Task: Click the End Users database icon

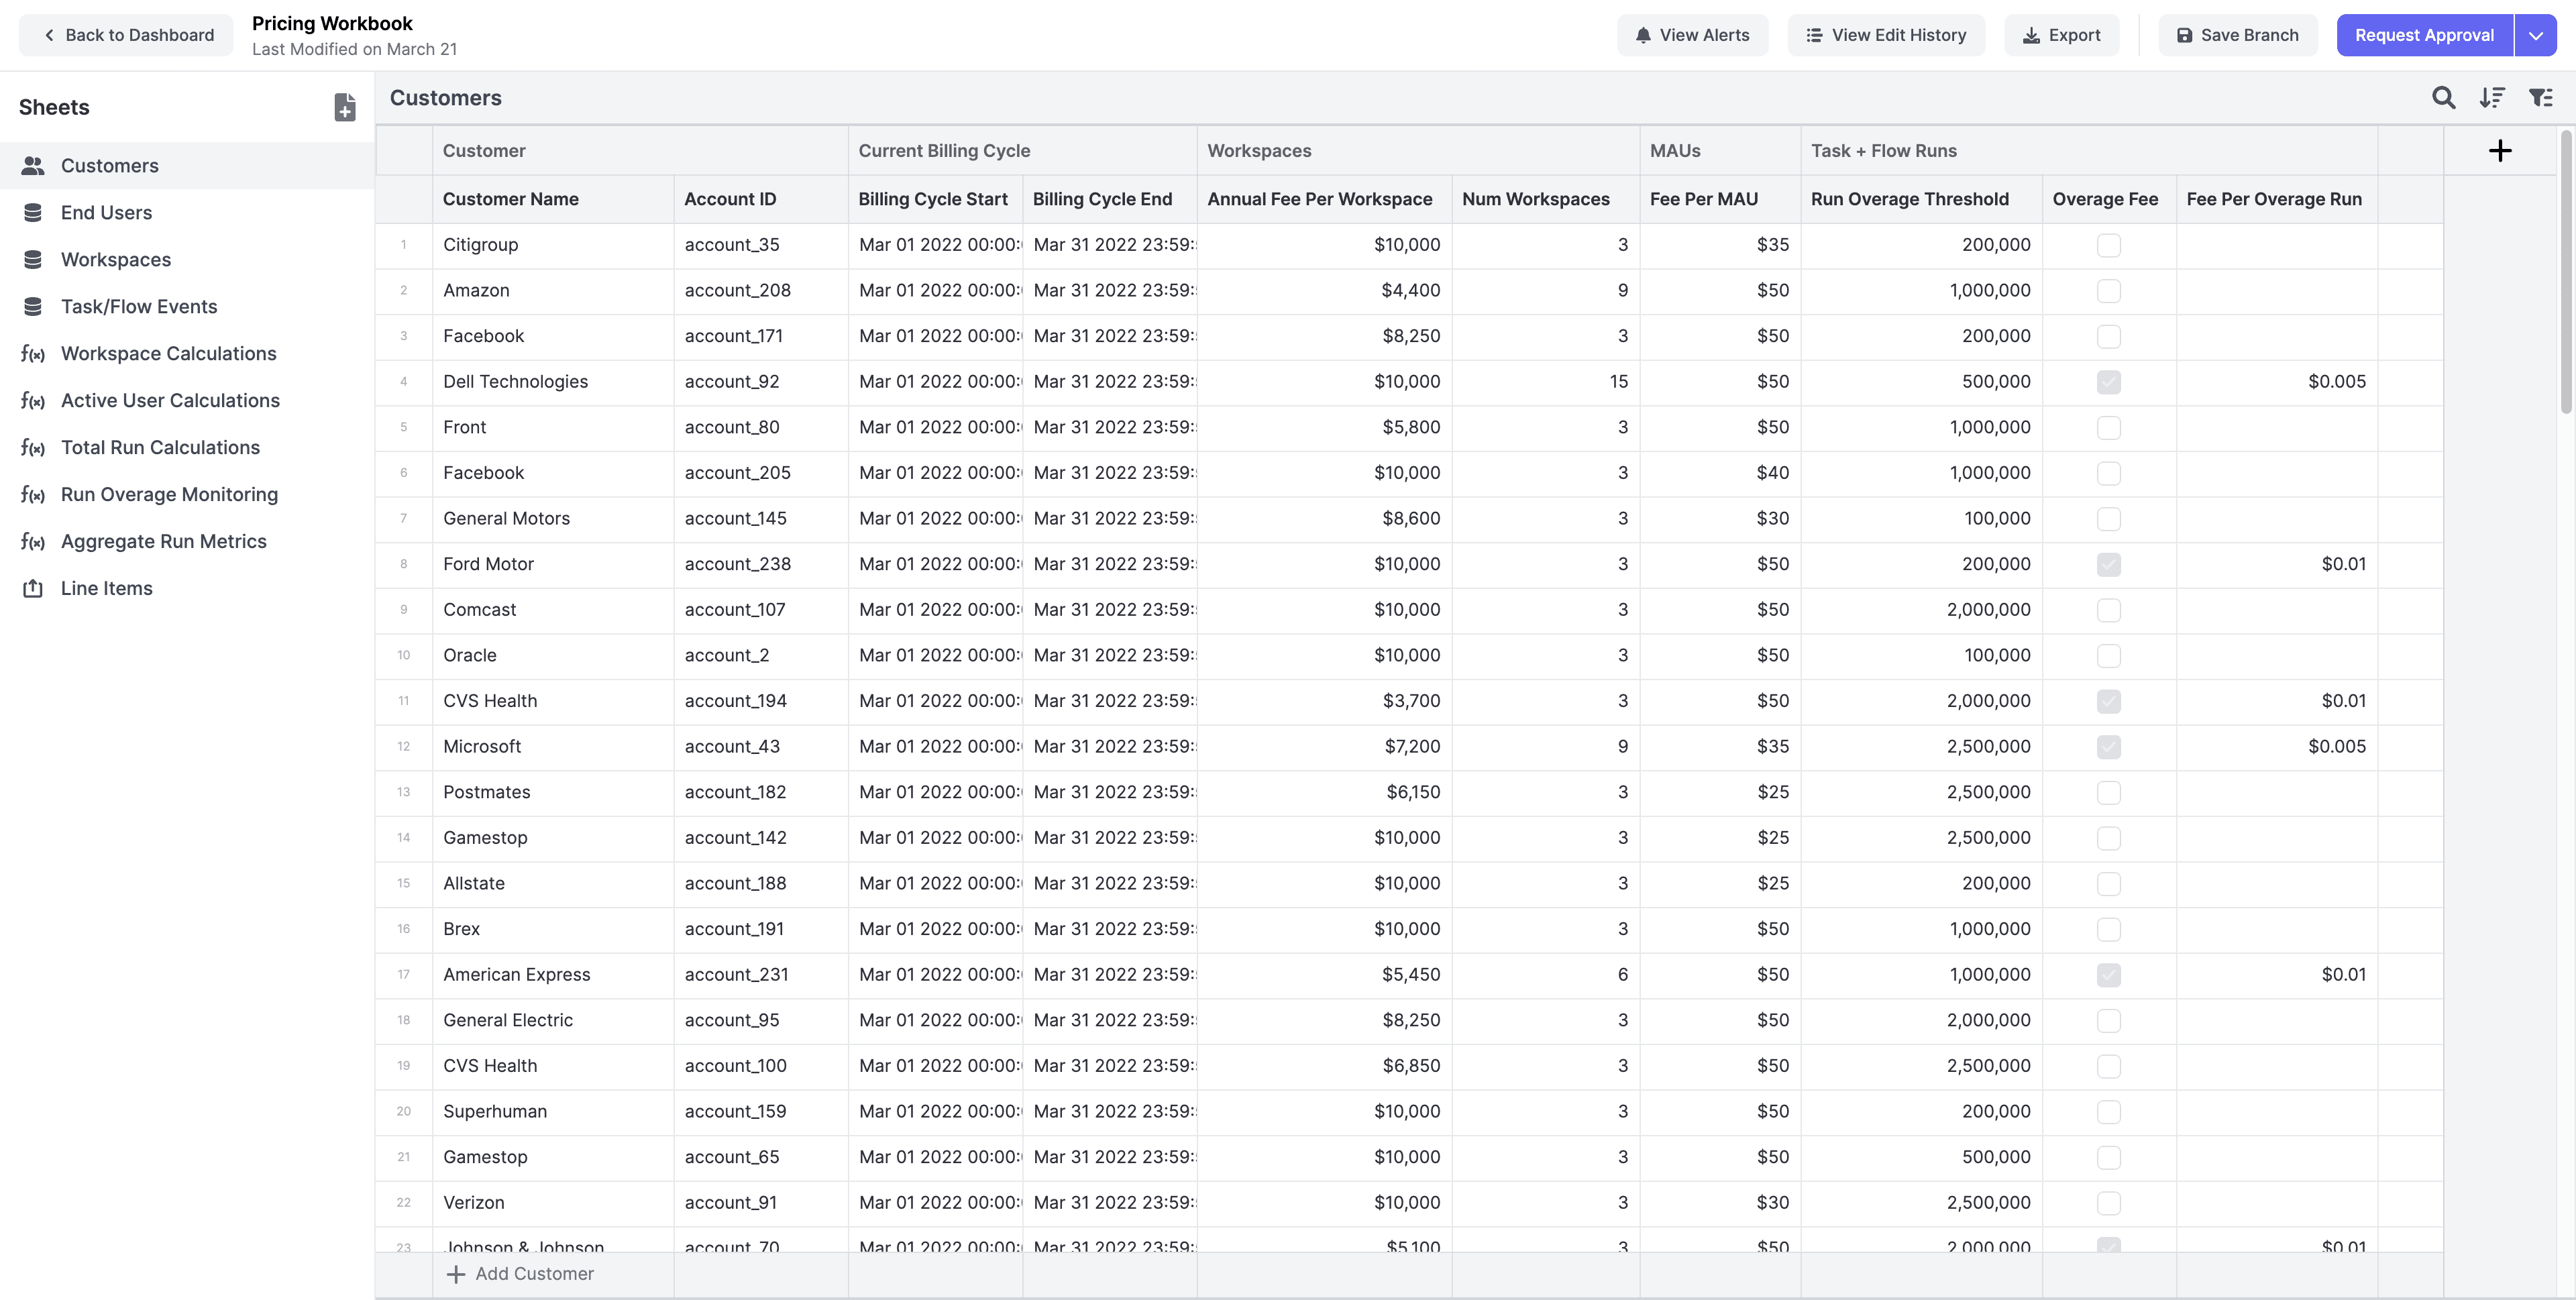Action: pos(33,213)
